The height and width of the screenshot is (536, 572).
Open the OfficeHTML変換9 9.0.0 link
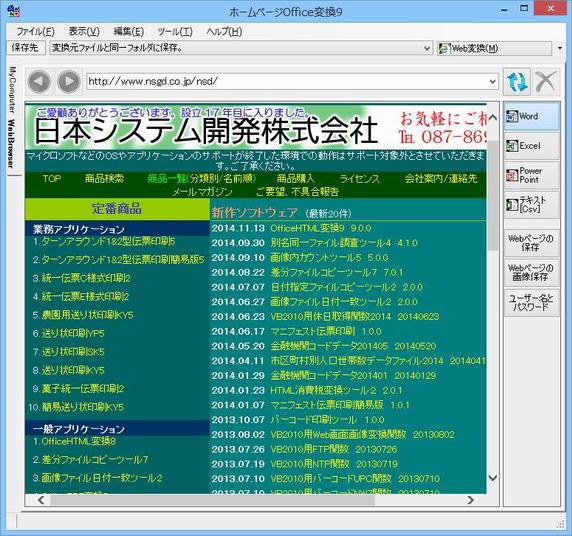(x=321, y=228)
